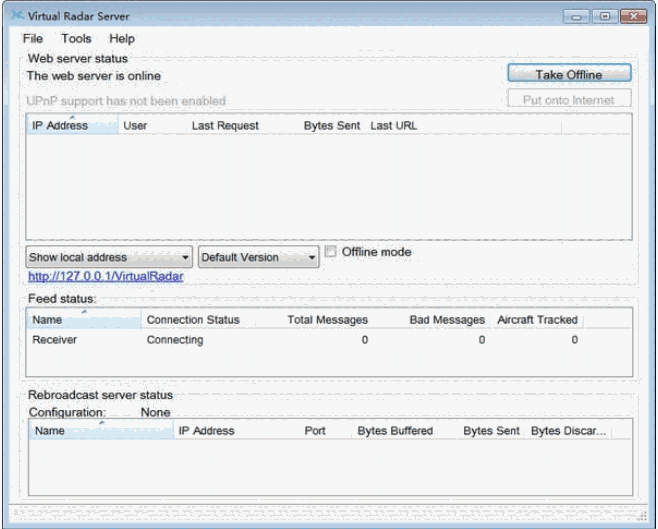Open the File menu

point(33,39)
